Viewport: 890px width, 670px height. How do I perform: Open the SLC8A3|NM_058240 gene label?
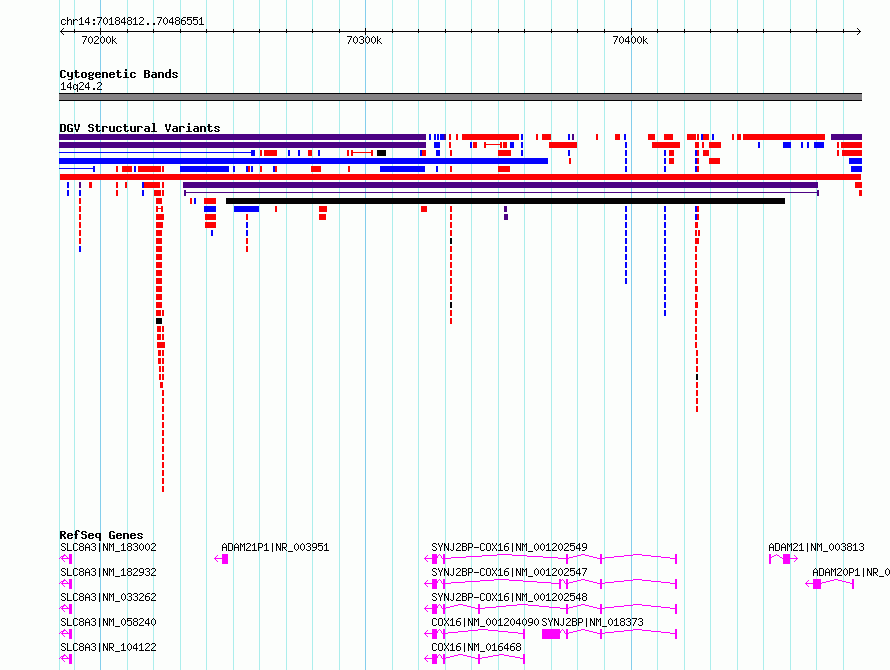coord(108,622)
